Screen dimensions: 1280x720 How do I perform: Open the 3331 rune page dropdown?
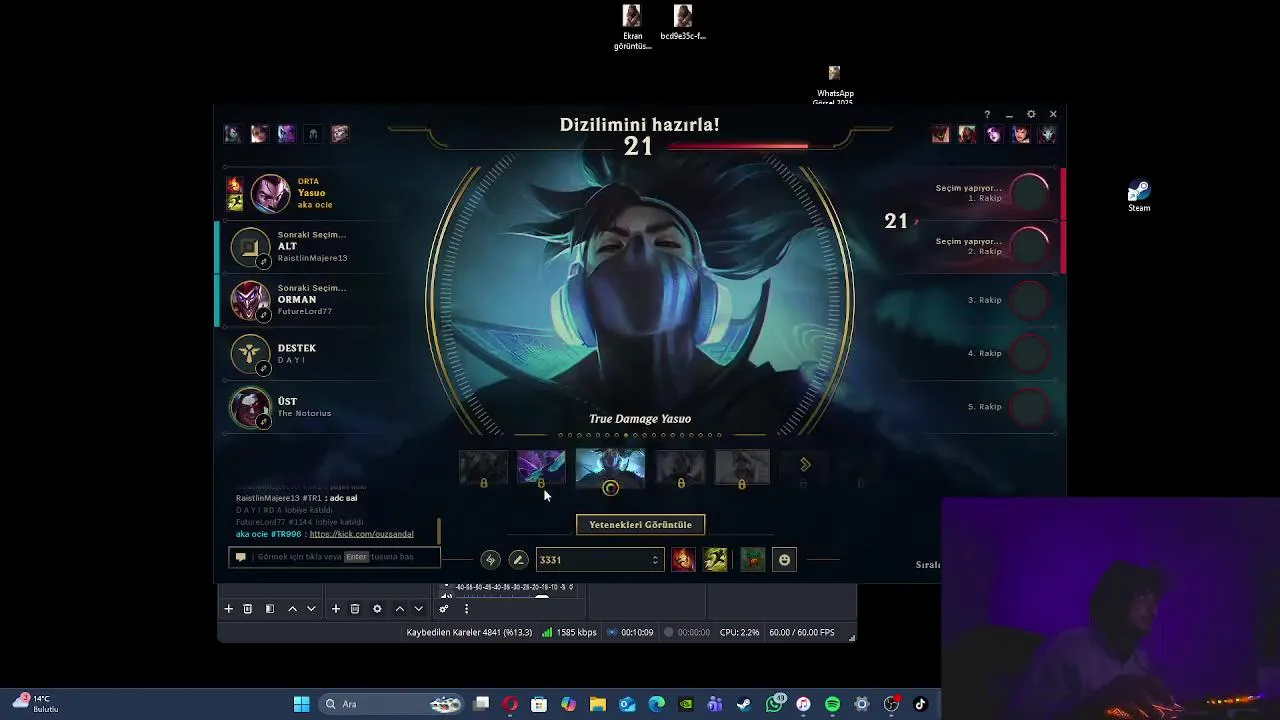(599, 560)
